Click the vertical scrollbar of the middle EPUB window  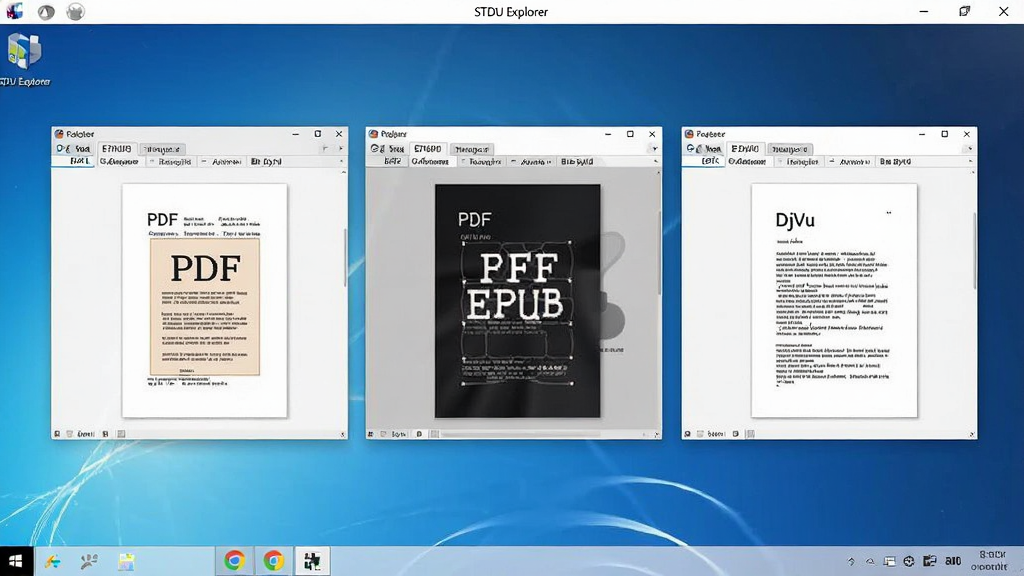659,251
